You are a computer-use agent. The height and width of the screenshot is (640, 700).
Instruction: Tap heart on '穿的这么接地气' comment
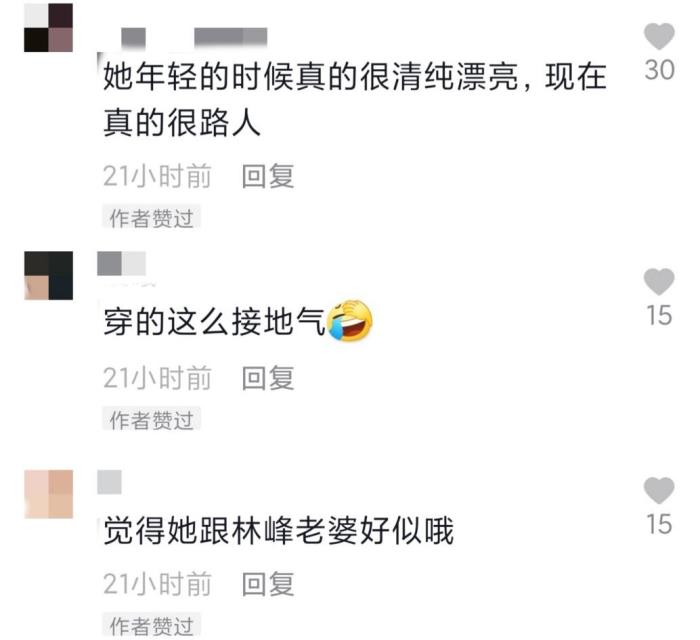[x=659, y=281]
